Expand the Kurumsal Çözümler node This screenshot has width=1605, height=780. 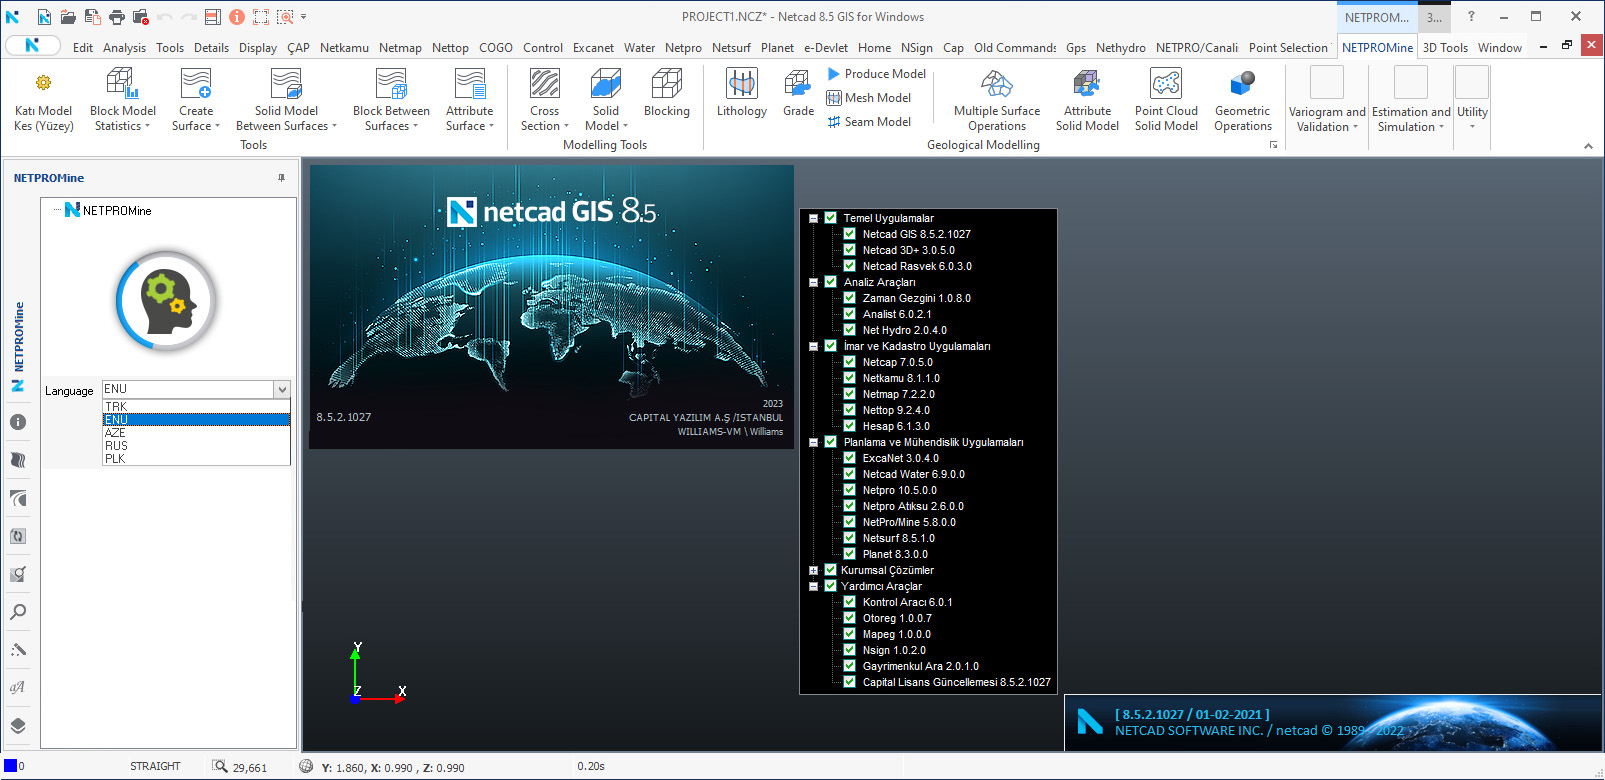coord(813,570)
